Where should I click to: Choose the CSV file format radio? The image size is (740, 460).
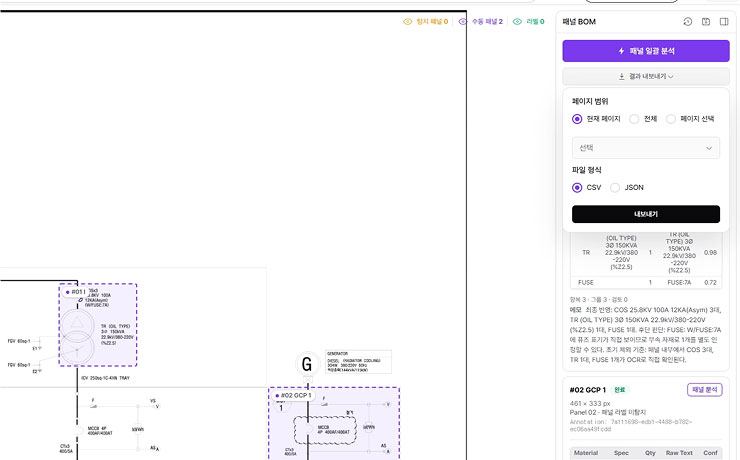pyautogui.click(x=577, y=188)
